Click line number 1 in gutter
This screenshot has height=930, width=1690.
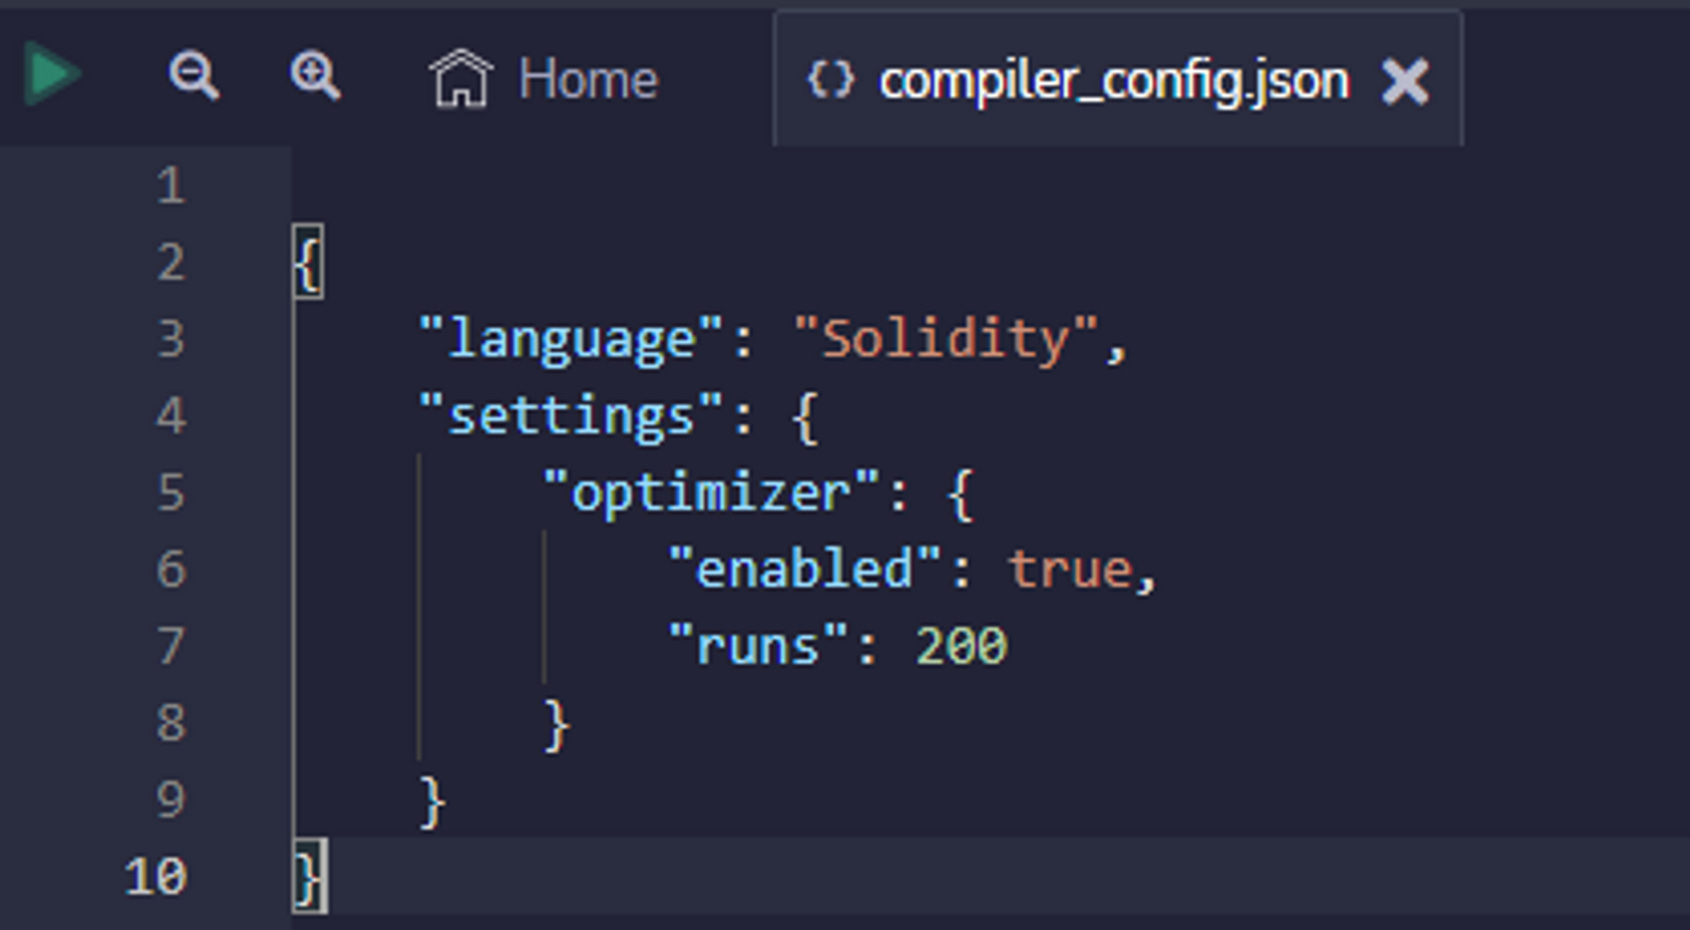[x=171, y=186]
